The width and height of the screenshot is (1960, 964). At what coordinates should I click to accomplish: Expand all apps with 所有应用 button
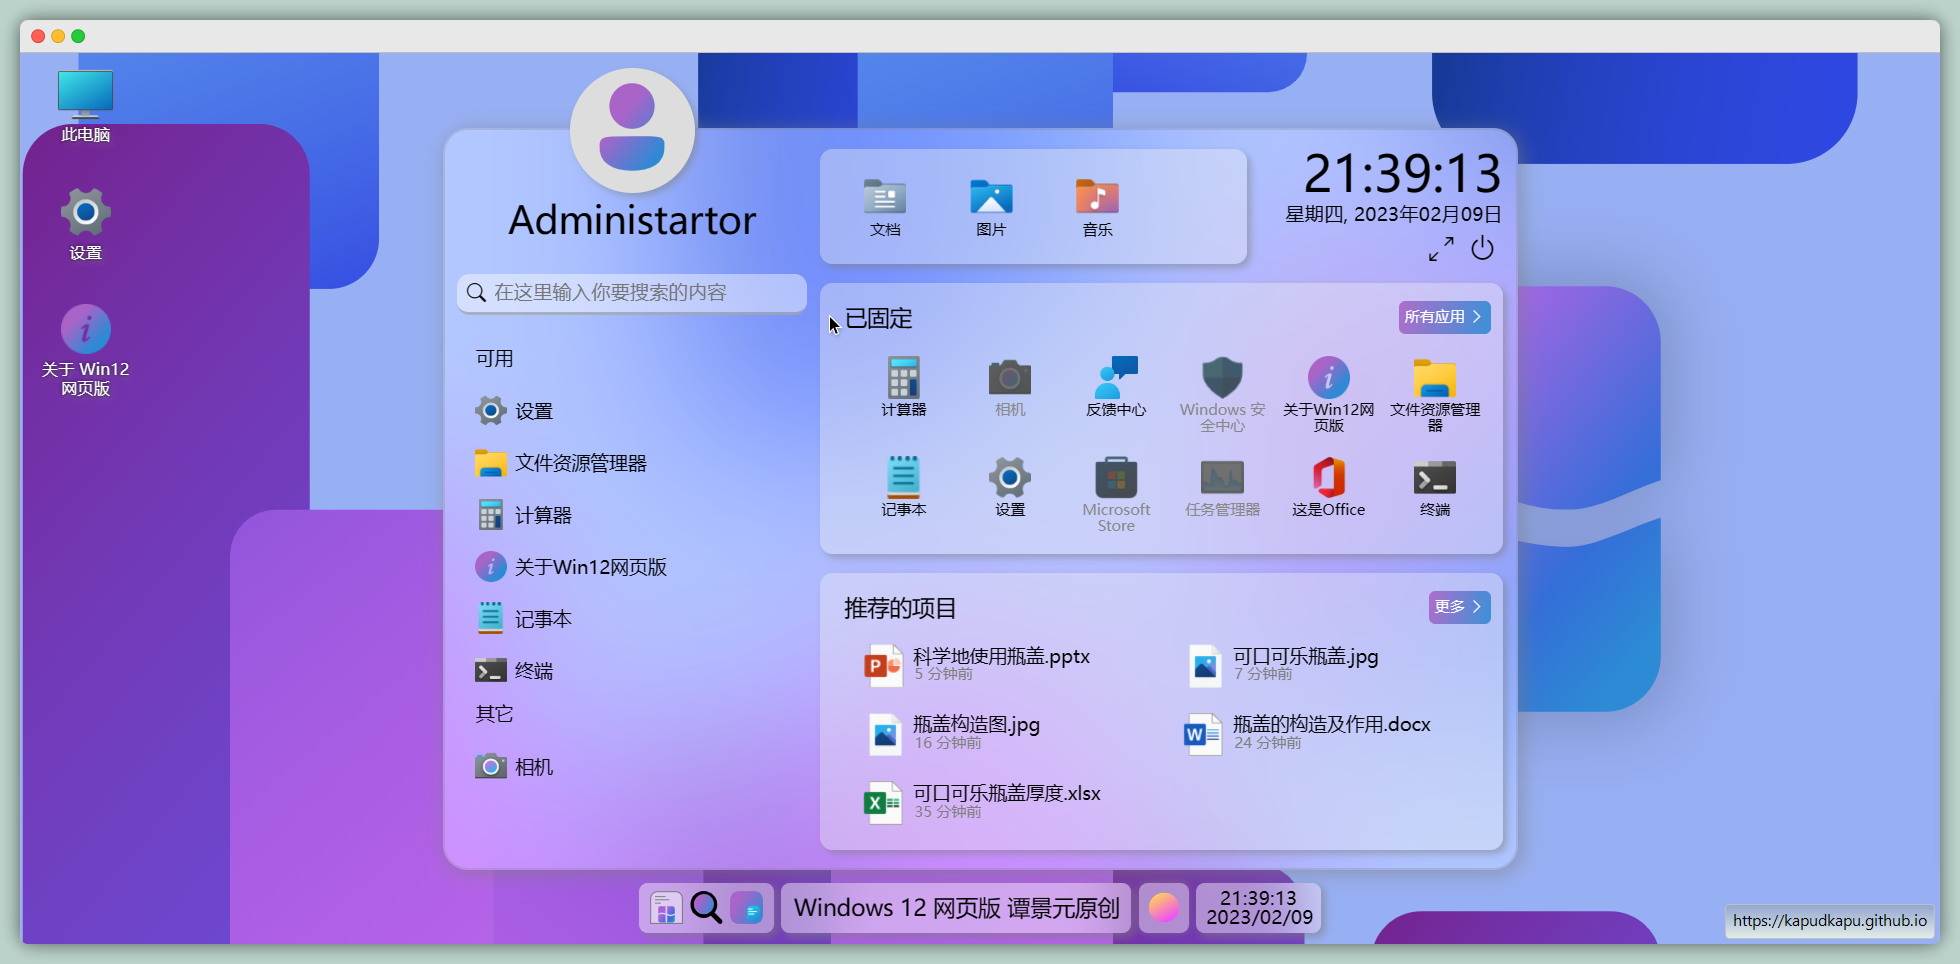point(1444,317)
